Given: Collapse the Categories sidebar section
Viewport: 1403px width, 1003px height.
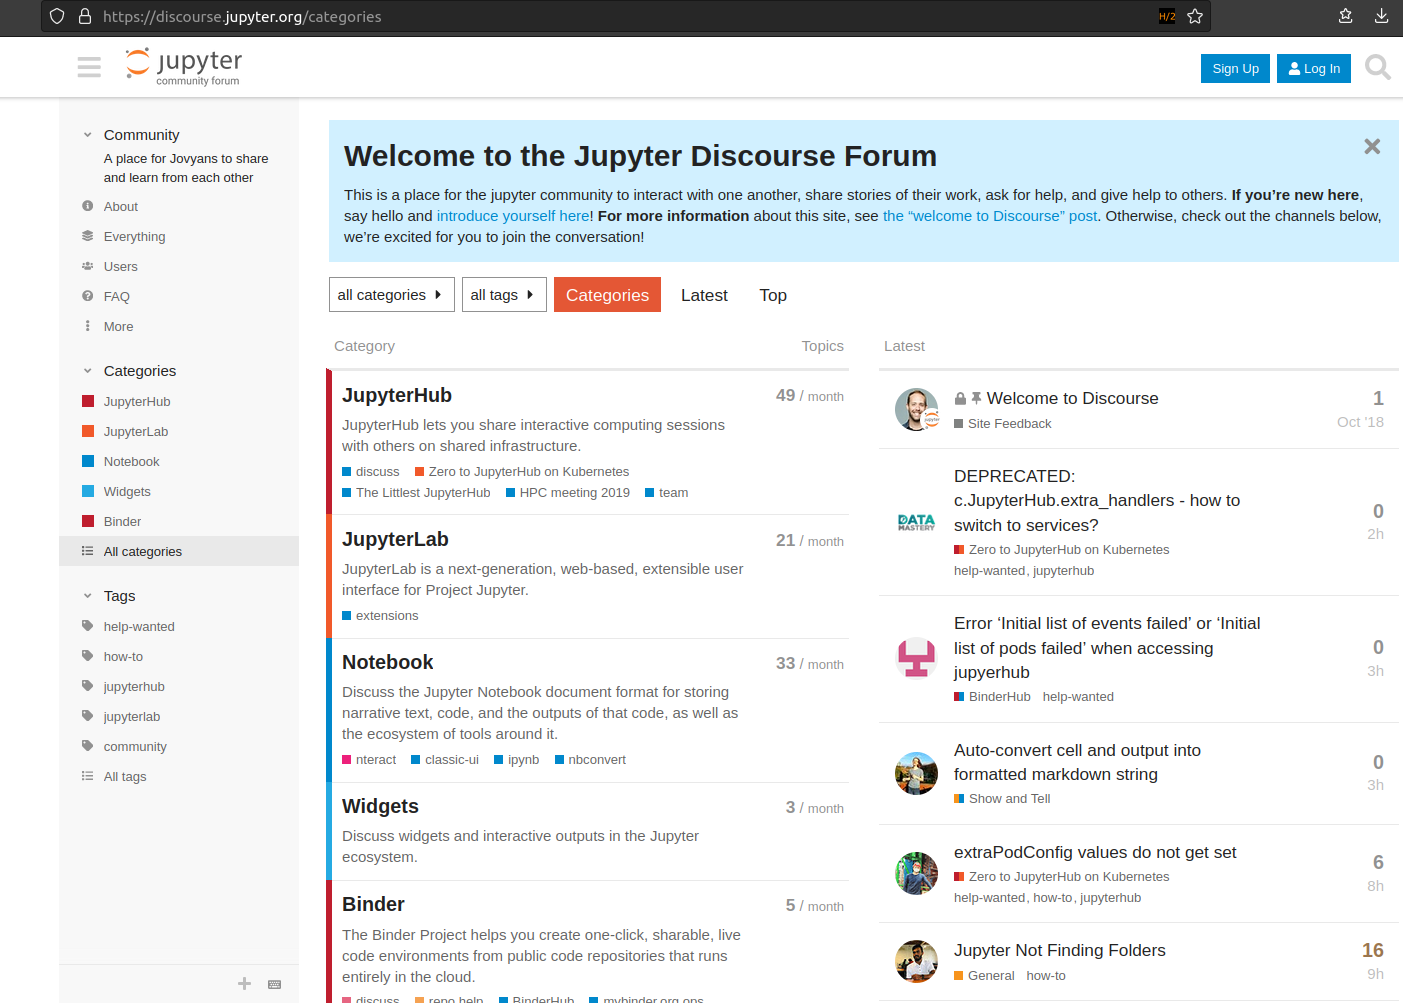Looking at the screenshot, I should (x=88, y=371).
